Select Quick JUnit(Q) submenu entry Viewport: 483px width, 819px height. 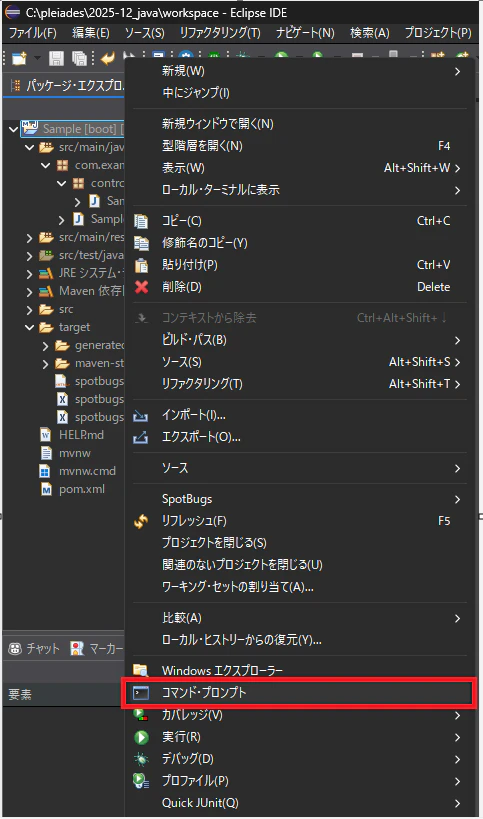[299, 803]
